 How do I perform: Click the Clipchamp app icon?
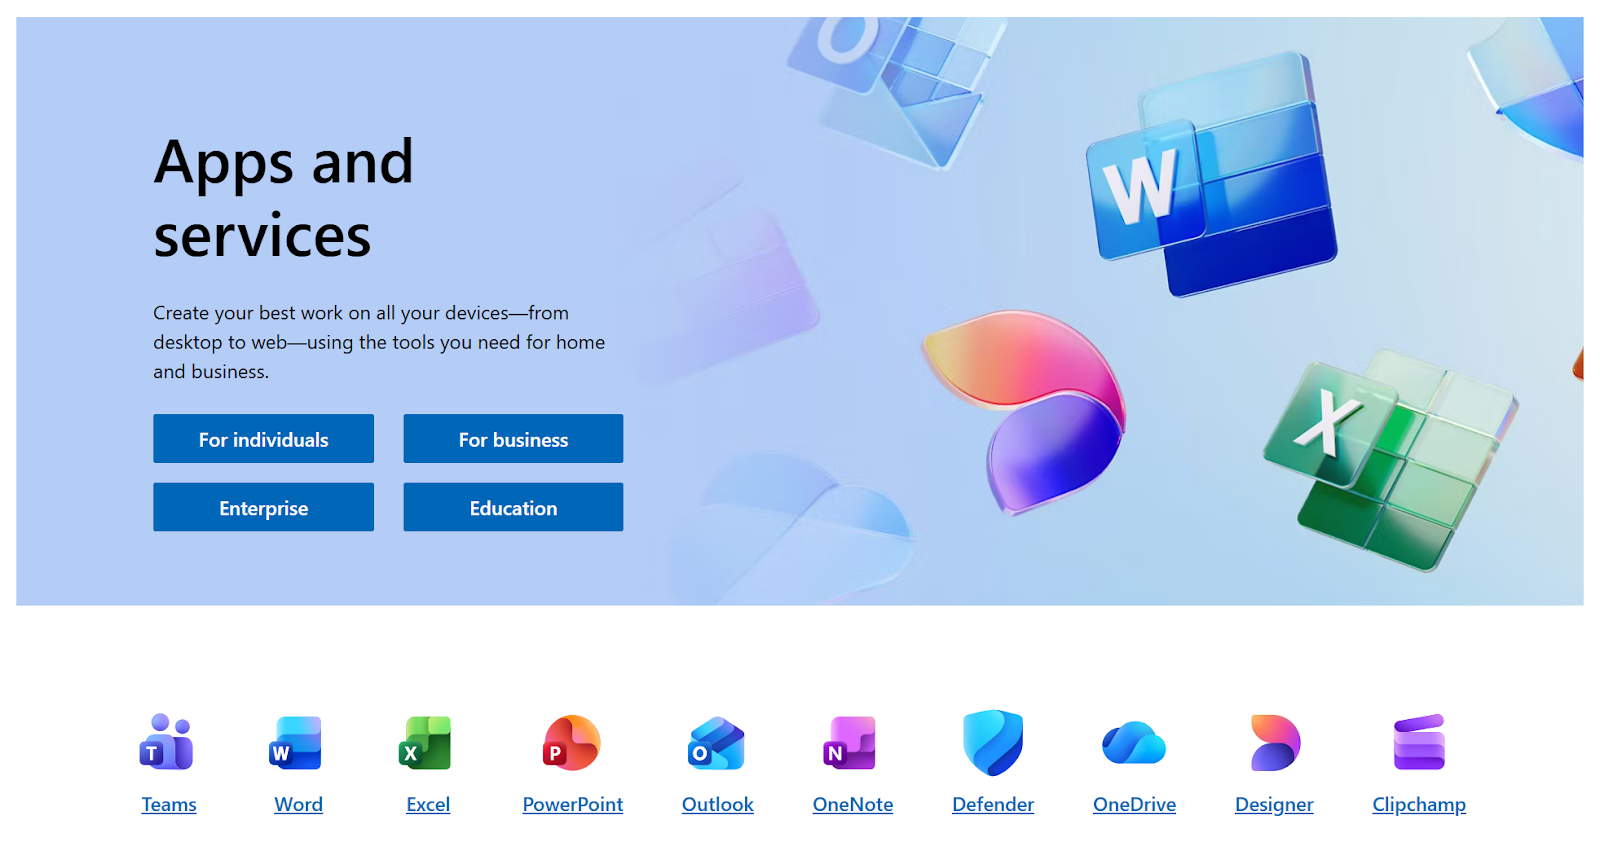pos(1419,742)
